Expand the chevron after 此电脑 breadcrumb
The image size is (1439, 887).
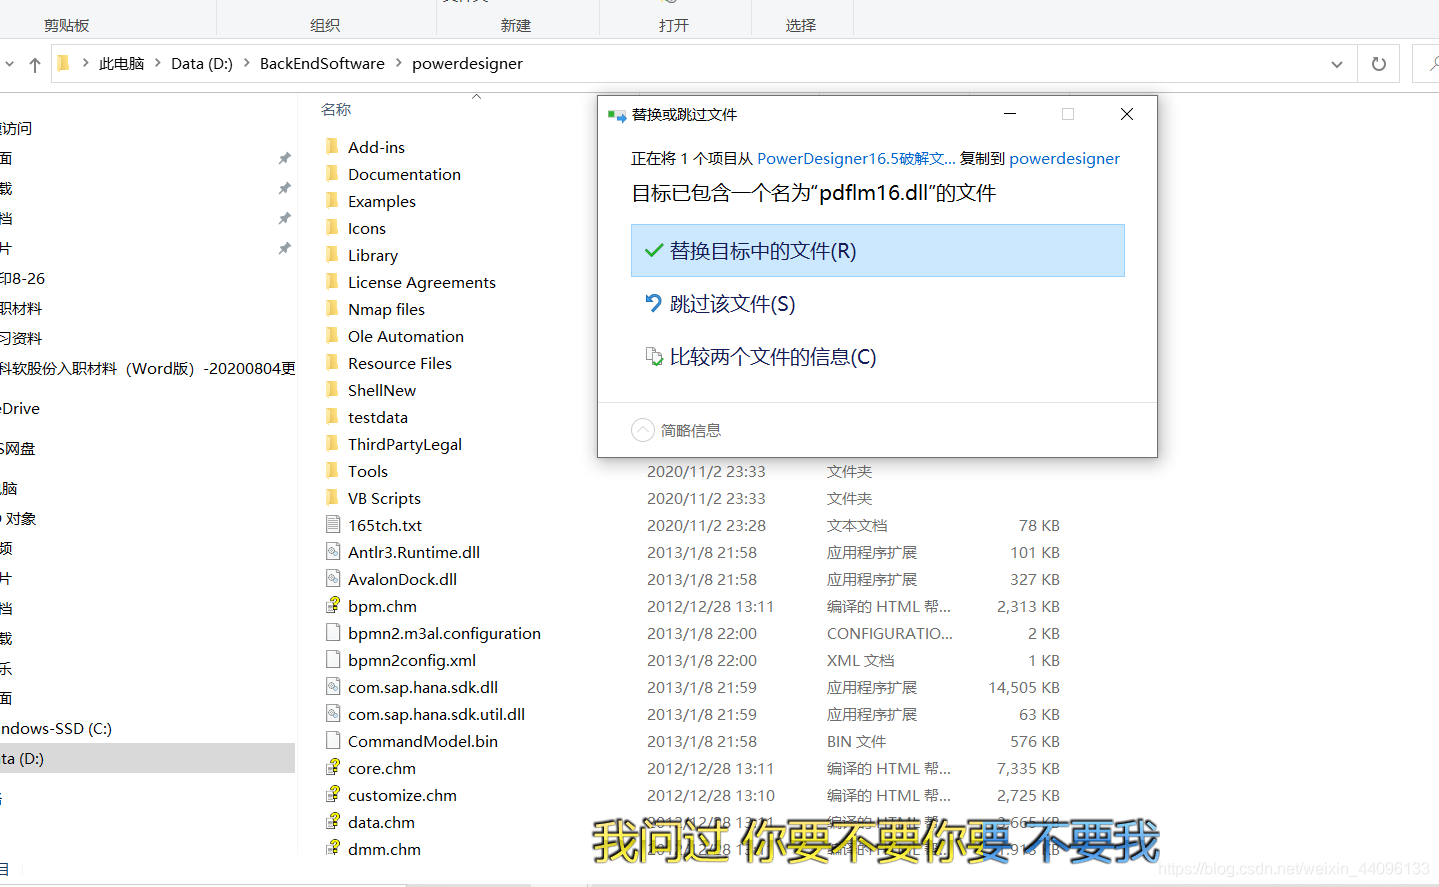click(158, 63)
